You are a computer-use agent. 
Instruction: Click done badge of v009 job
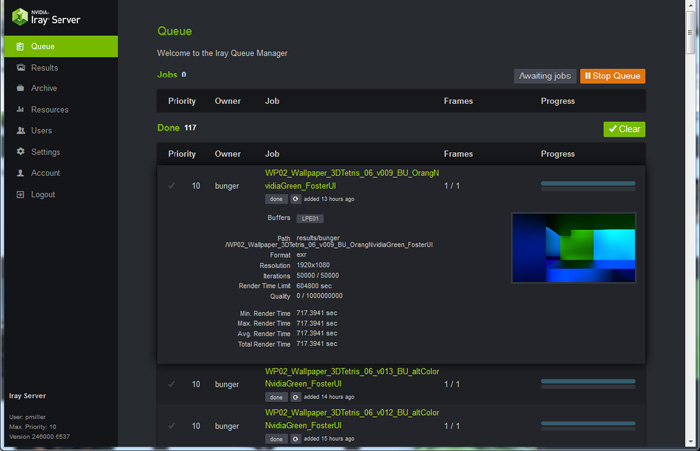[x=276, y=199]
